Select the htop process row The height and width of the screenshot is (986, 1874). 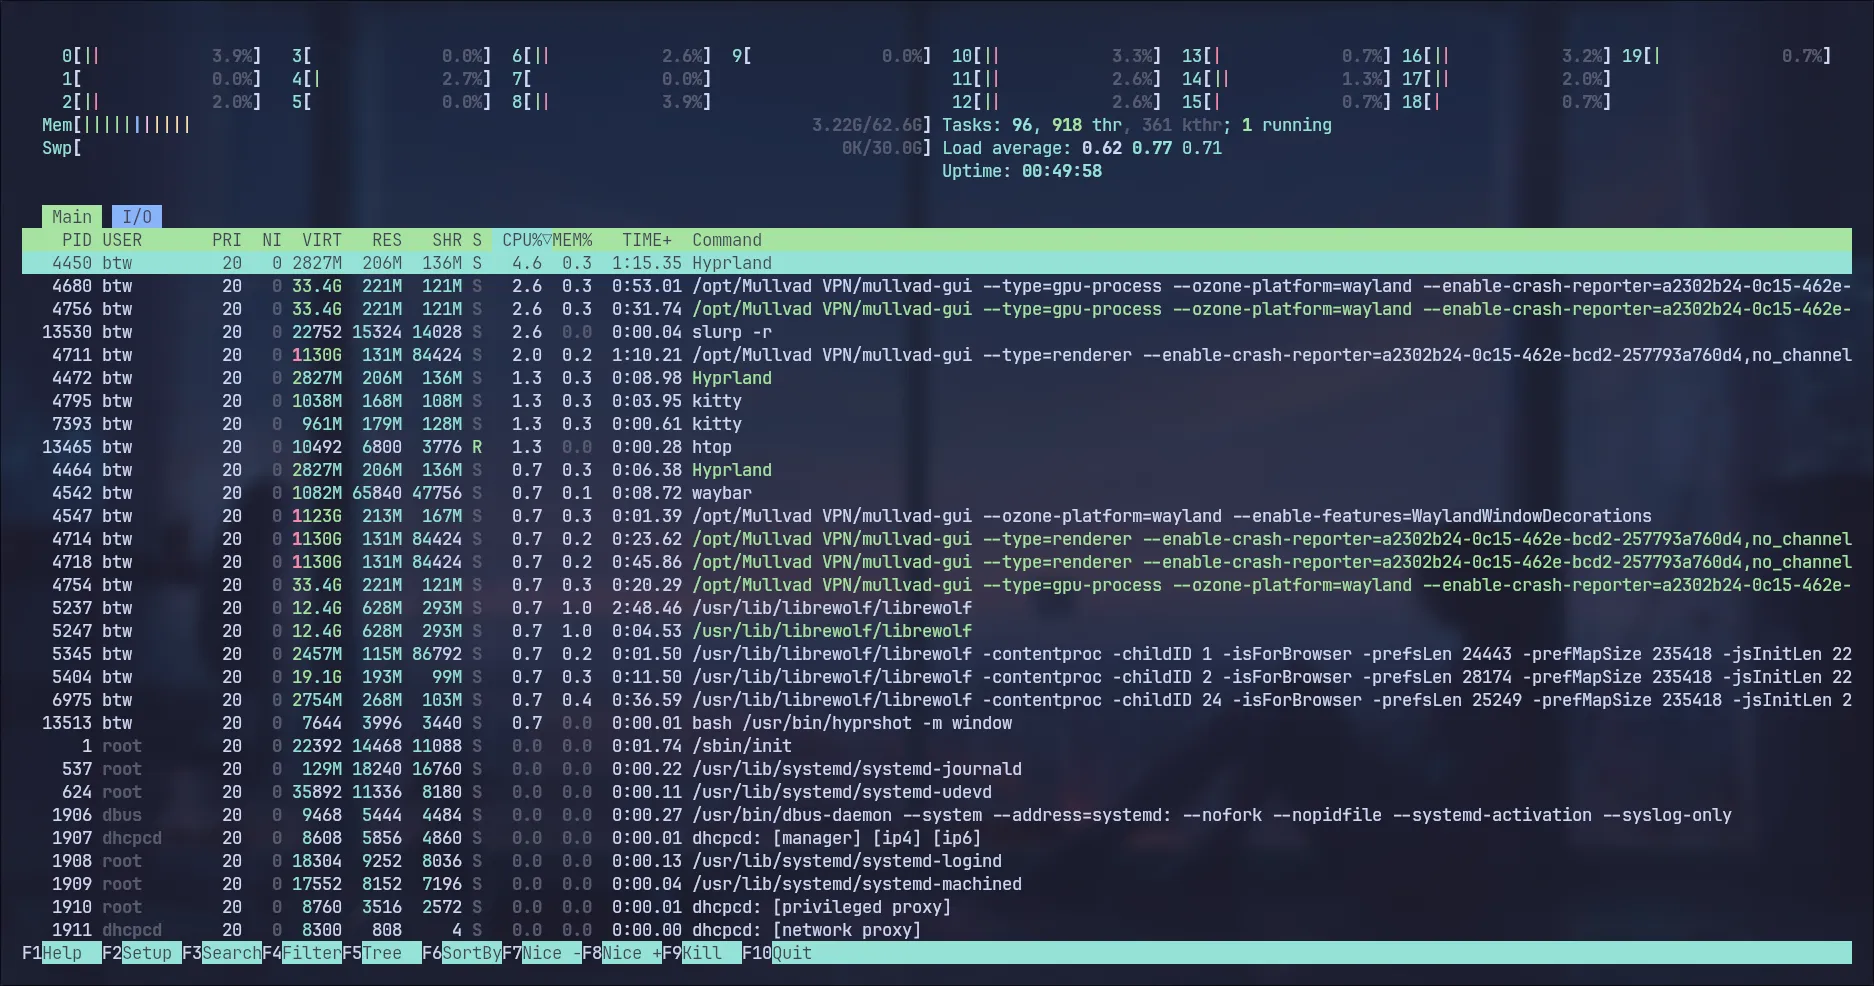click(x=400, y=447)
